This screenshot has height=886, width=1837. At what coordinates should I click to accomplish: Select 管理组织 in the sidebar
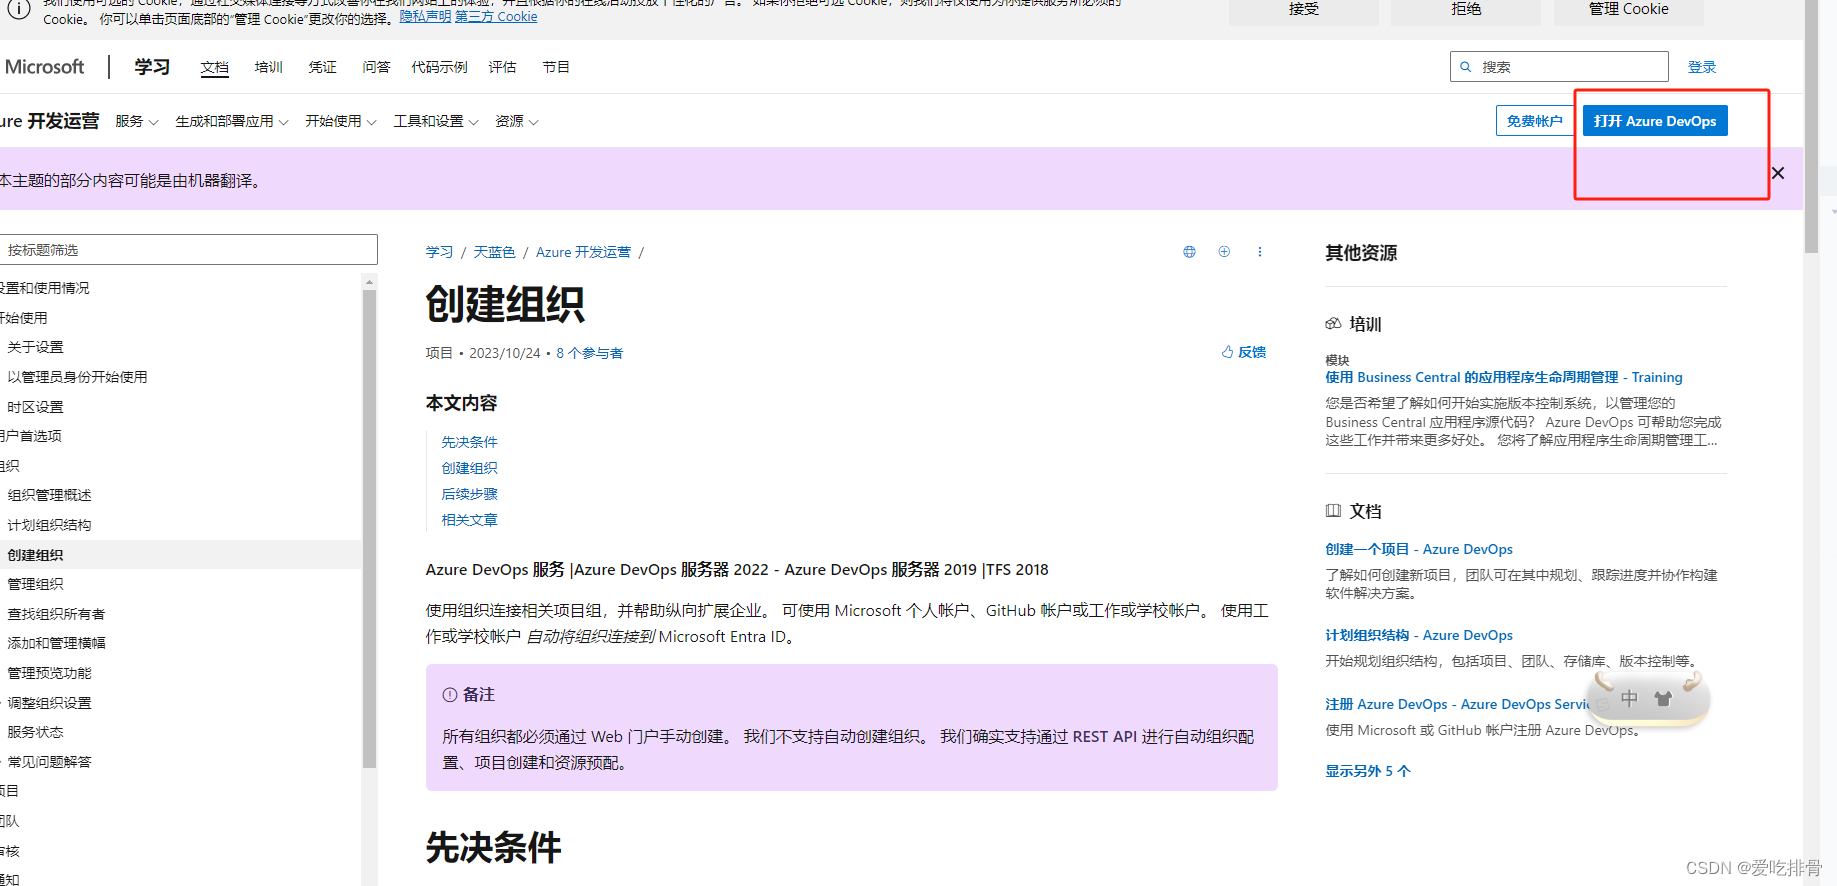coord(35,584)
